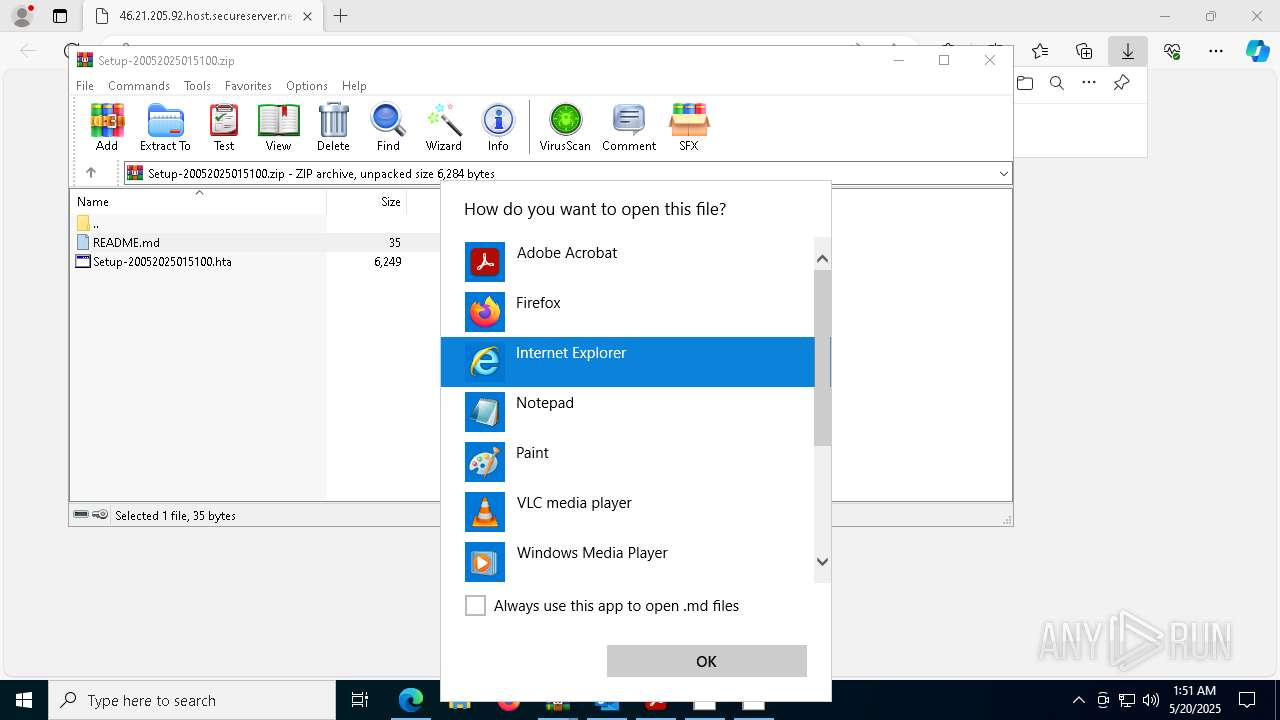1280x720 pixels.
Task: Open Copilot in Edge toolbar
Action: [1257, 51]
